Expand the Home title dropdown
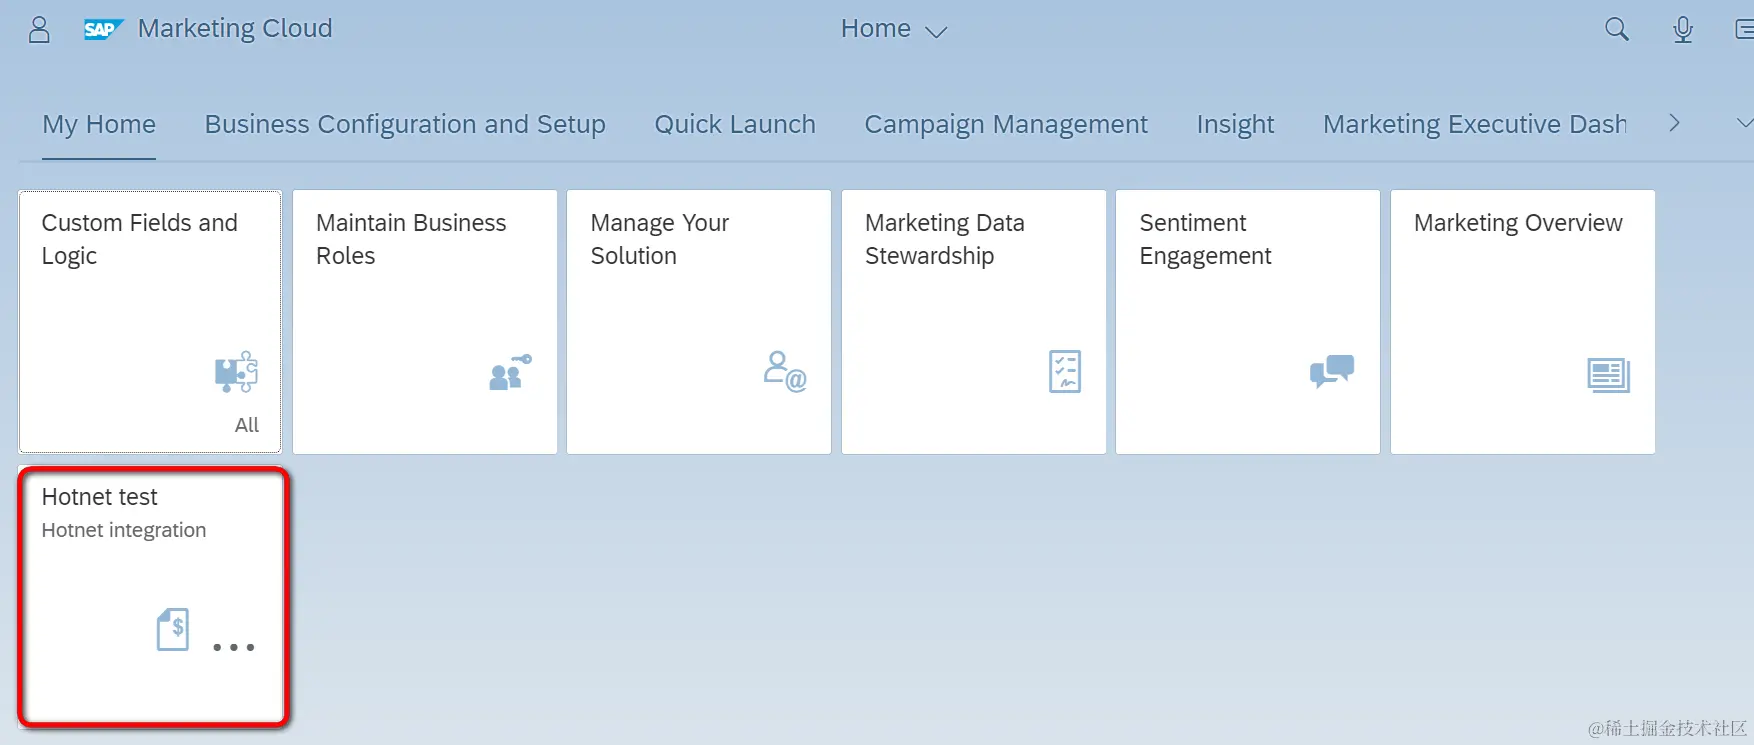Image resolution: width=1754 pixels, height=745 pixels. click(x=894, y=29)
